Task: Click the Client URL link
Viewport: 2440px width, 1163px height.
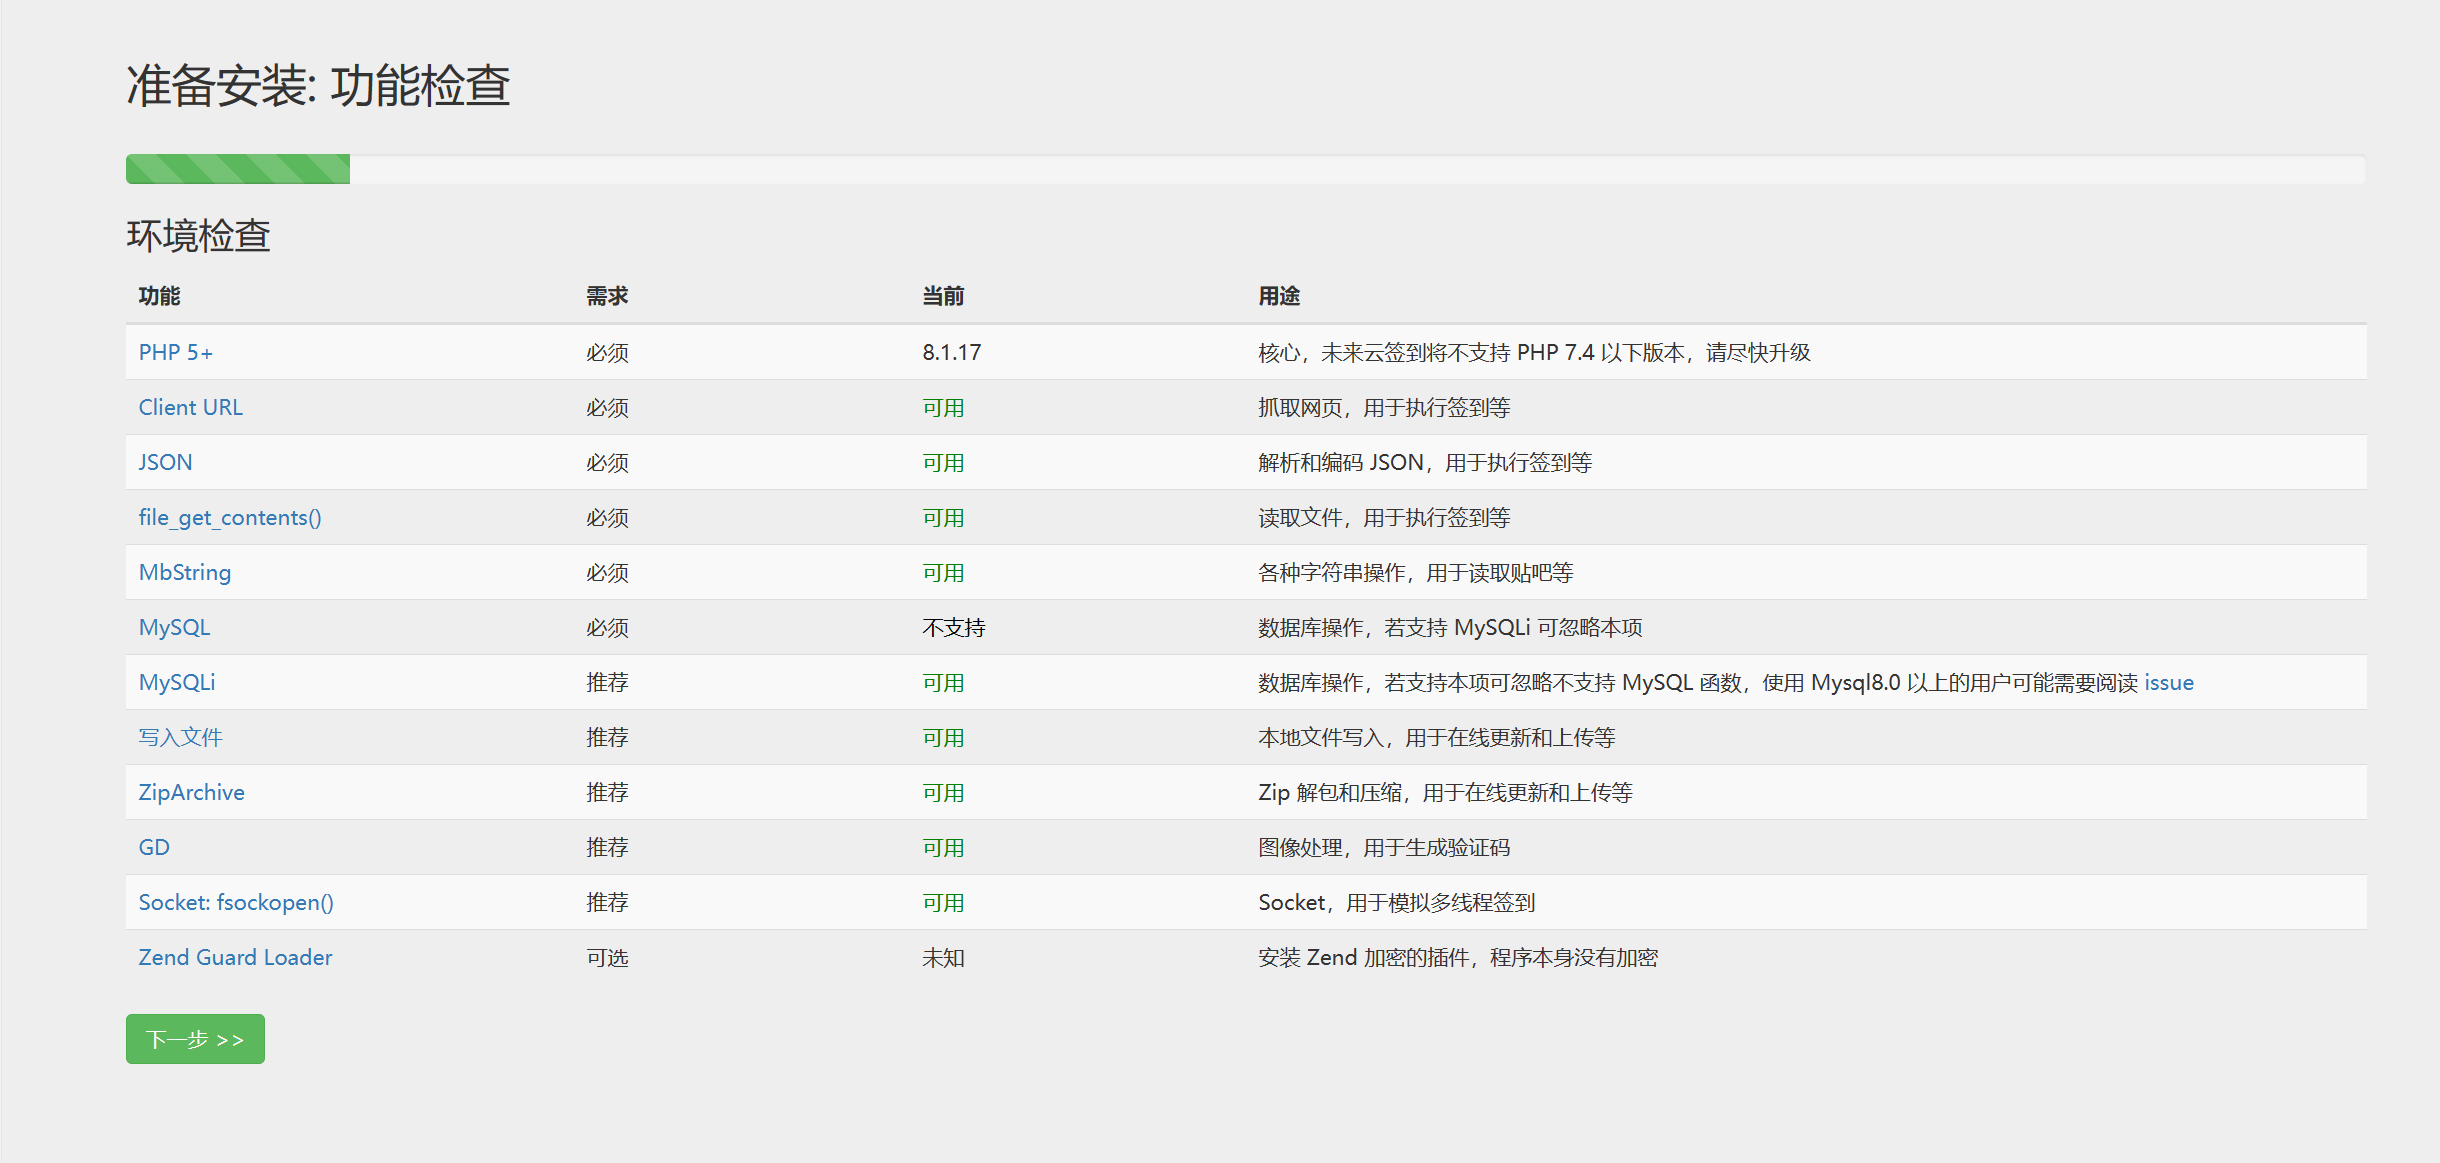Action: 190,407
